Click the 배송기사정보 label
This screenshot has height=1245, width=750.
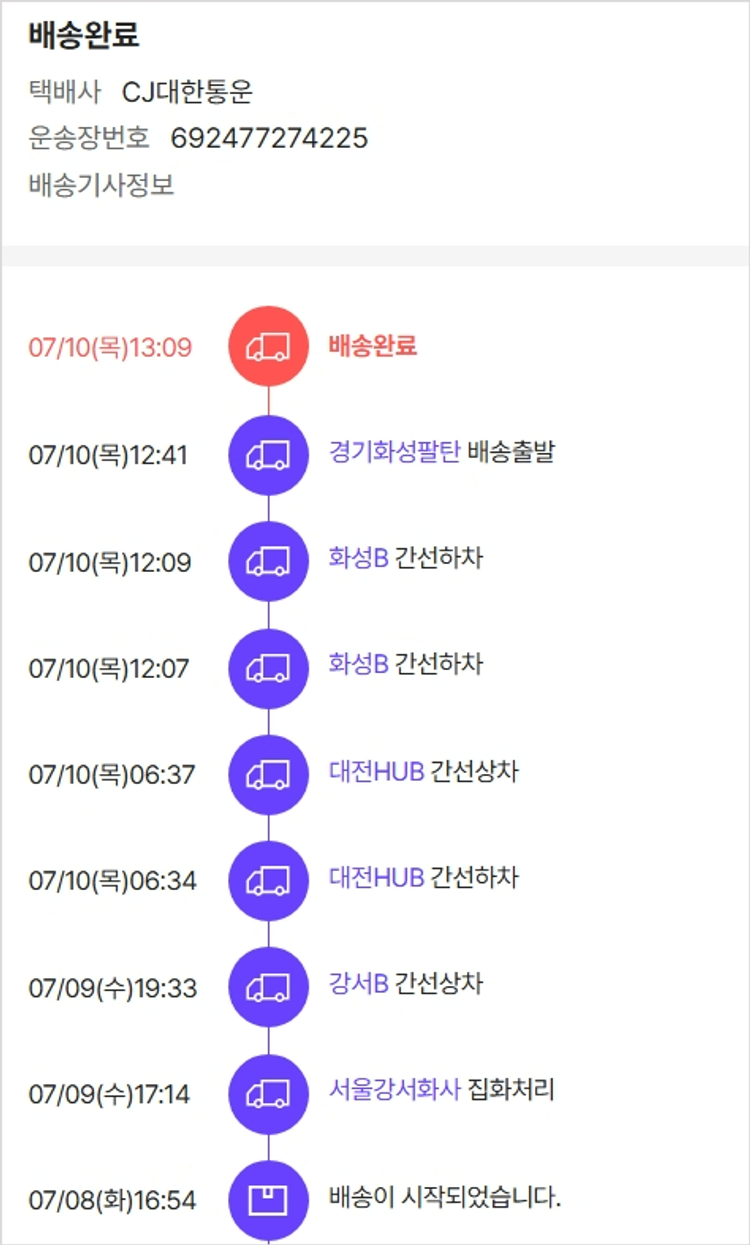point(102,185)
